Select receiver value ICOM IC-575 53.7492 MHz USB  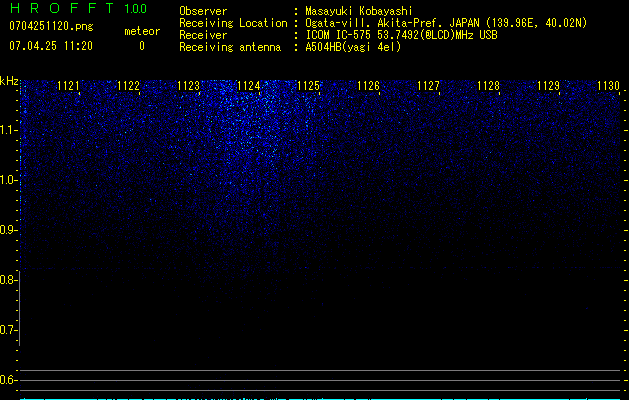[x=401, y=35]
